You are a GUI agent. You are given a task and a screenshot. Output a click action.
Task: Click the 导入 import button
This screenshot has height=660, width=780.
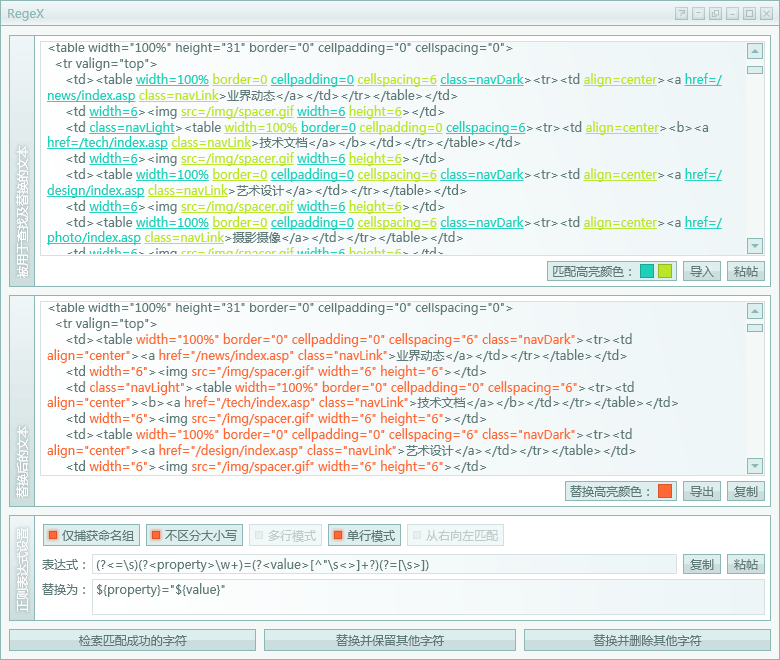pyautogui.click(x=701, y=272)
